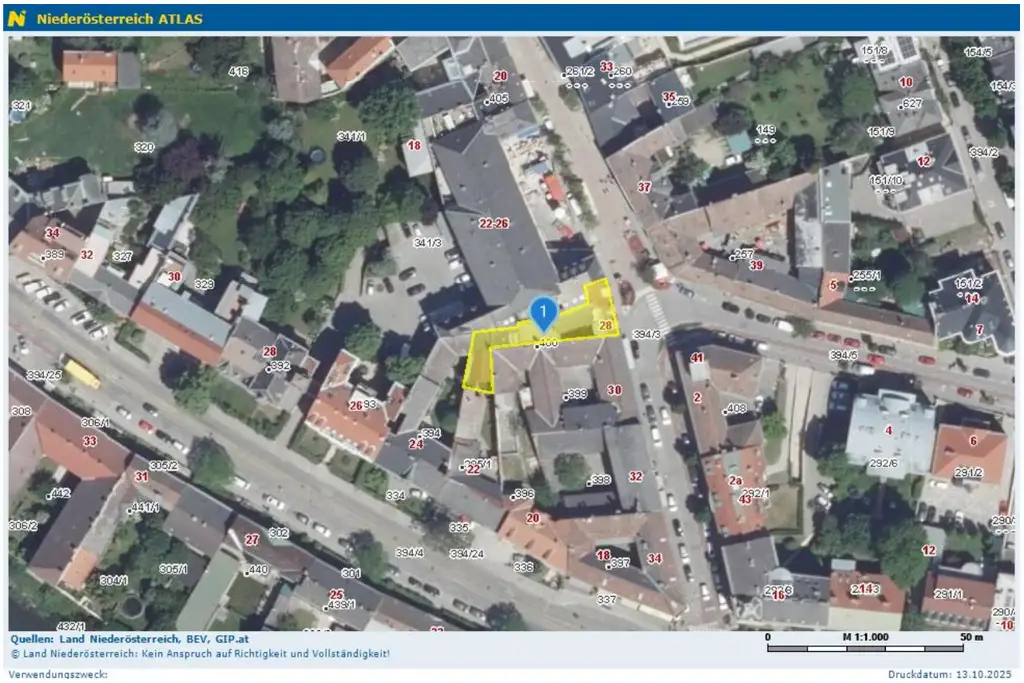Click parcel number 416 in the garden
This screenshot has width=1024, height=683.
238,72
